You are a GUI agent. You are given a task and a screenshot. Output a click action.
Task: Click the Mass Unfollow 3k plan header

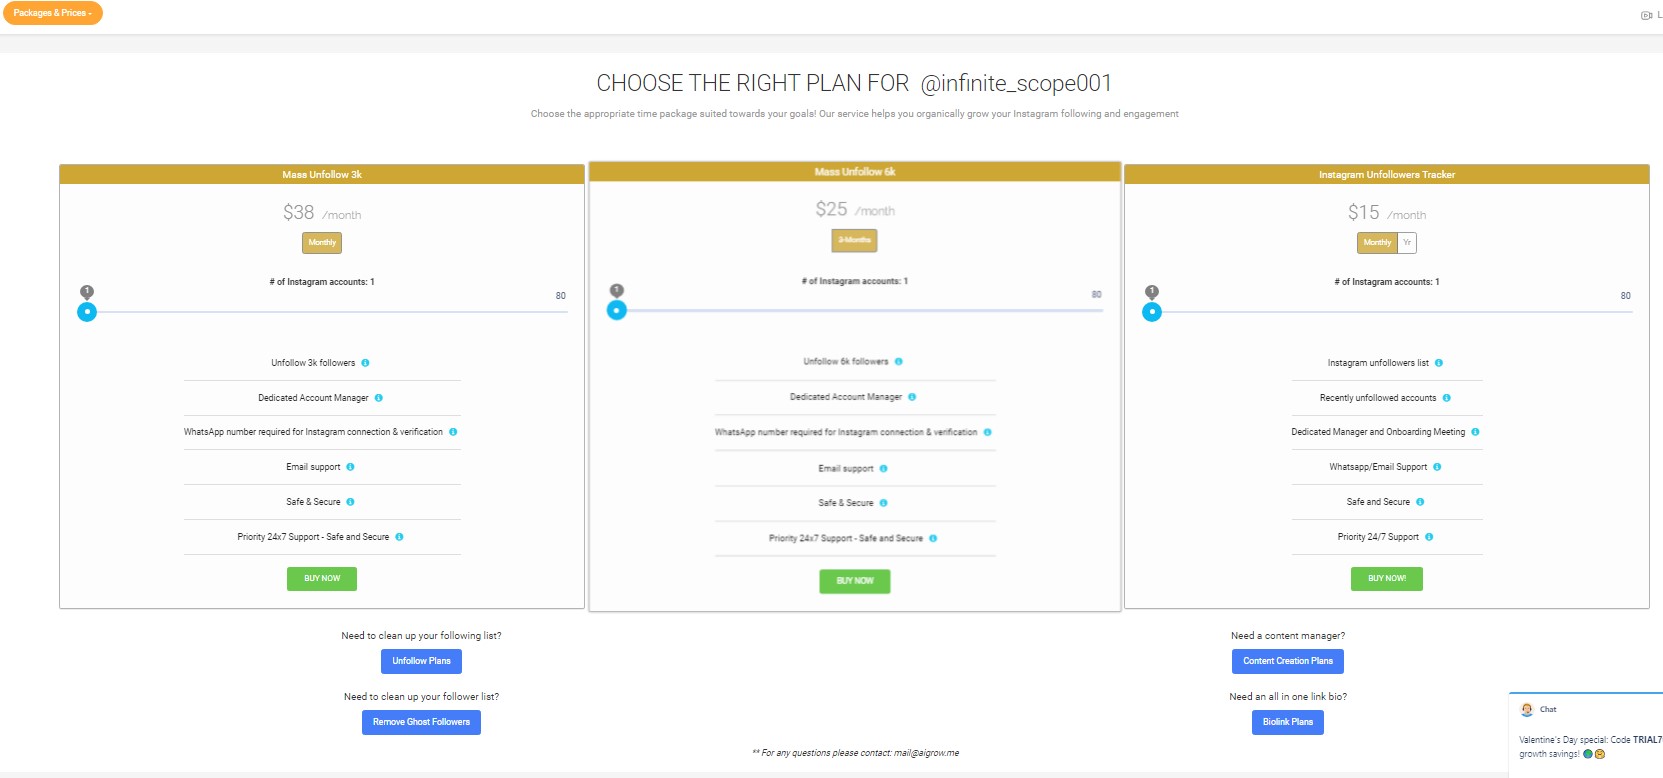coord(322,175)
